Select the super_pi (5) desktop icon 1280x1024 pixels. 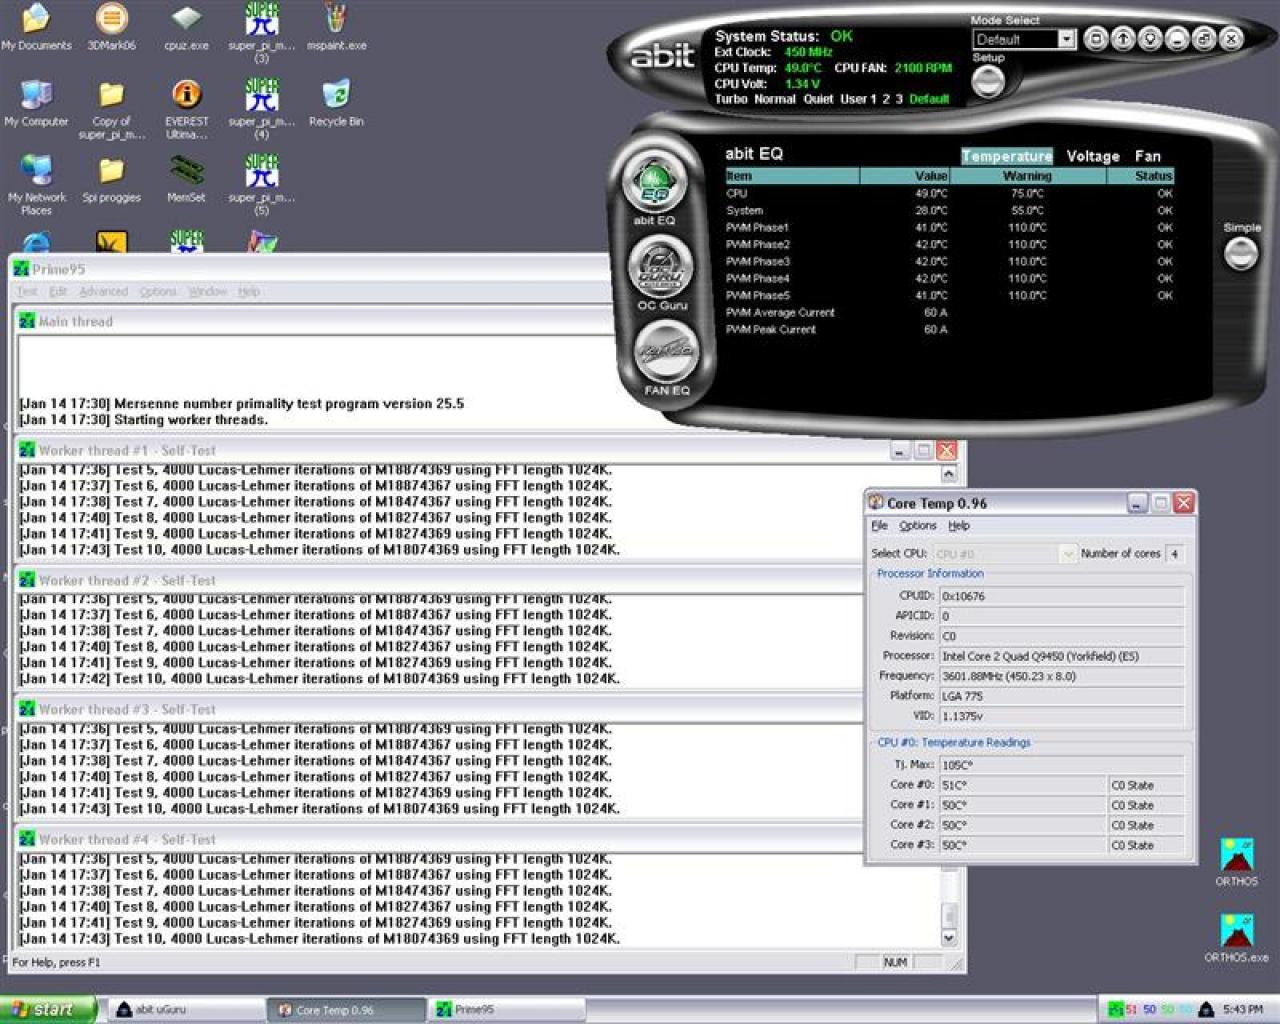[262, 185]
